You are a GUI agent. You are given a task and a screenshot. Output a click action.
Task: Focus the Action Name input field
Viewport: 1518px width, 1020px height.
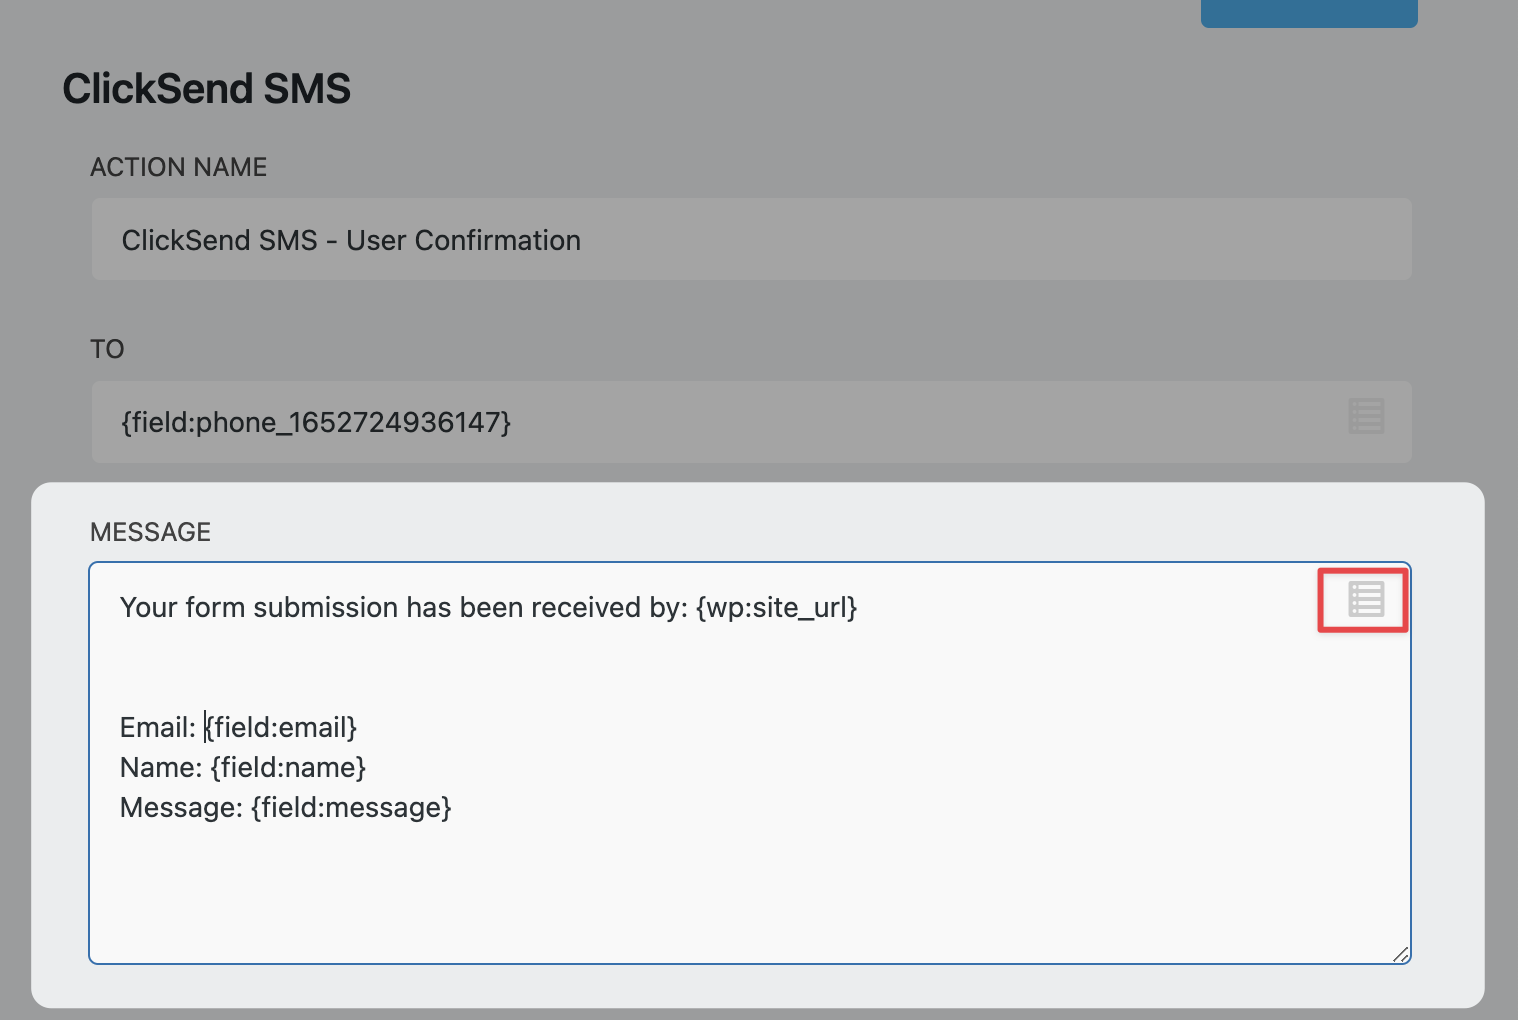(750, 240)
